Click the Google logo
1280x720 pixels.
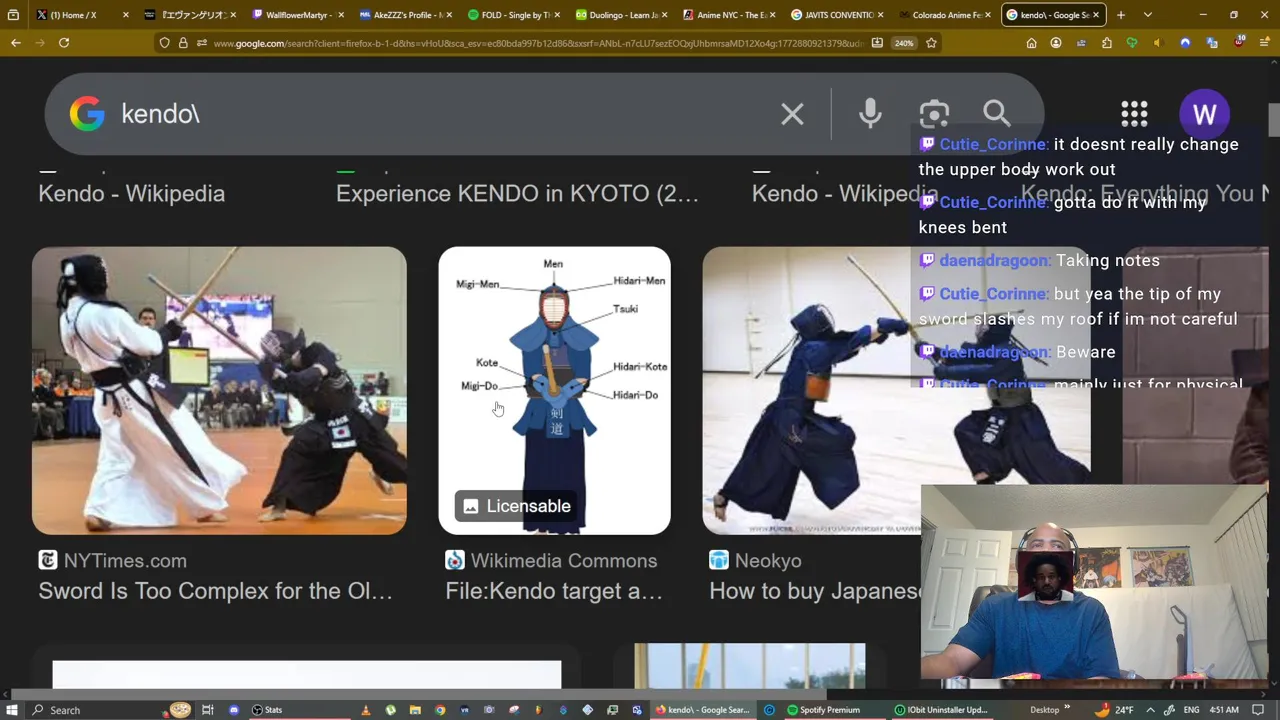87,114
